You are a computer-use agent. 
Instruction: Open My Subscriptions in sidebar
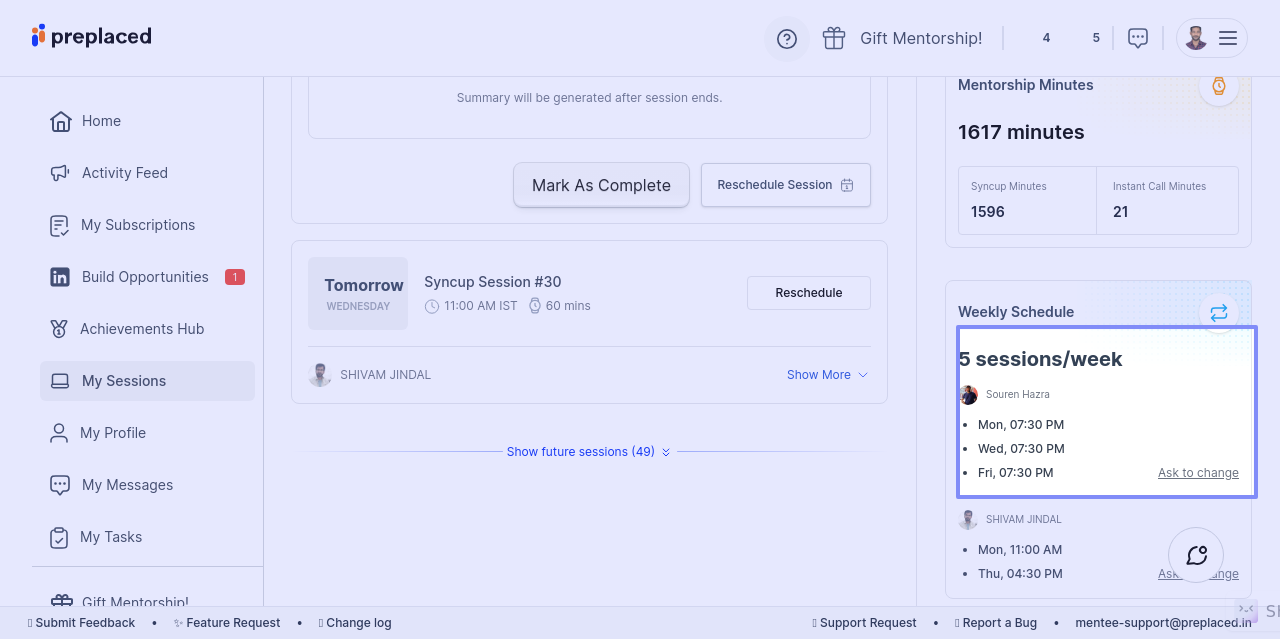(138, 225)
